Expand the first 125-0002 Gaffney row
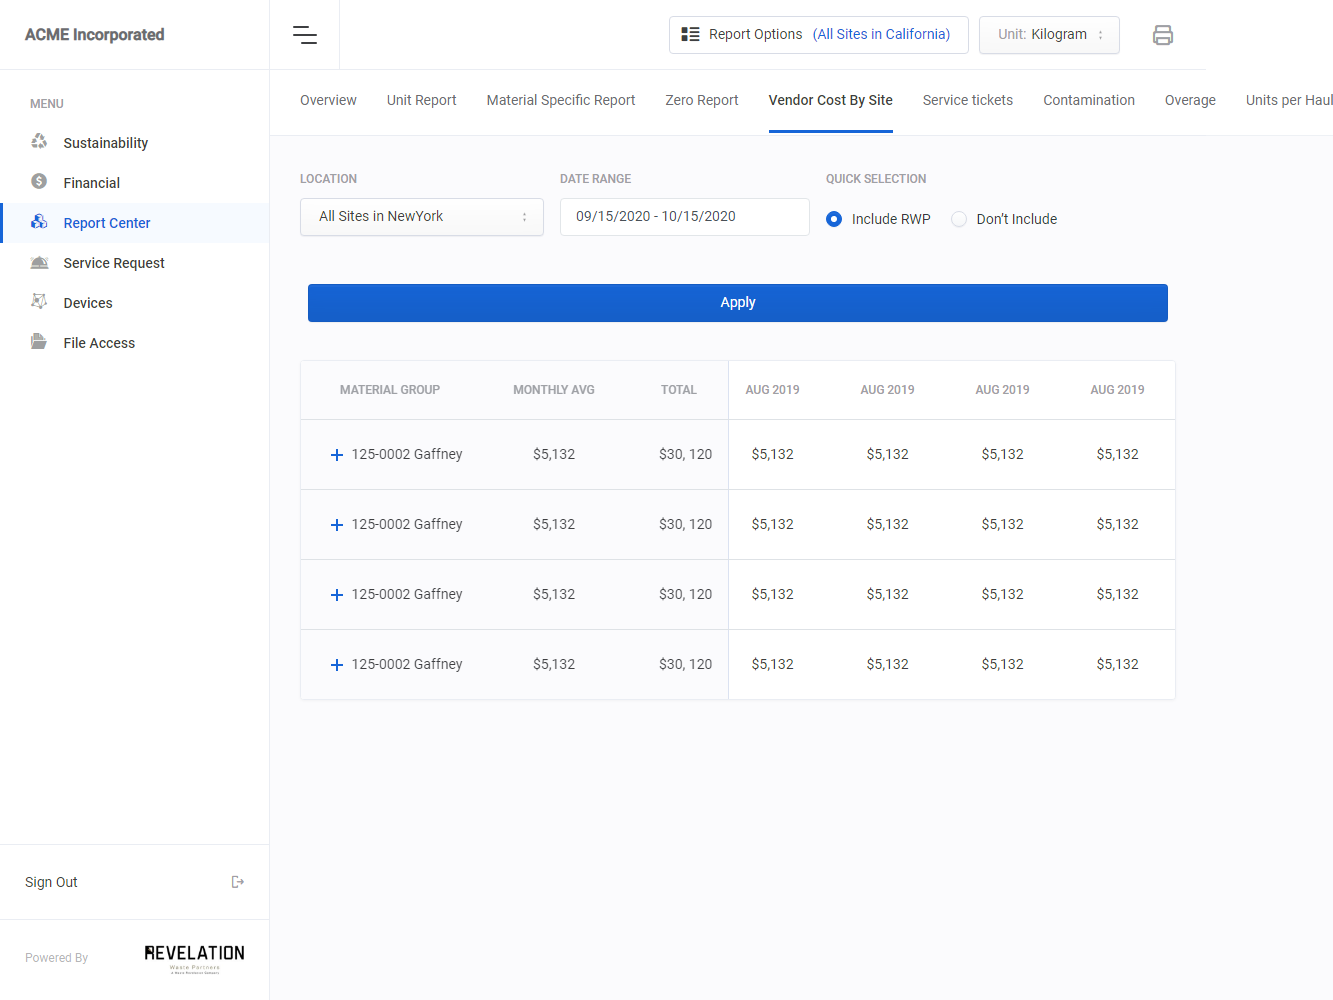 pyautogui.click(x=337, y=455)
